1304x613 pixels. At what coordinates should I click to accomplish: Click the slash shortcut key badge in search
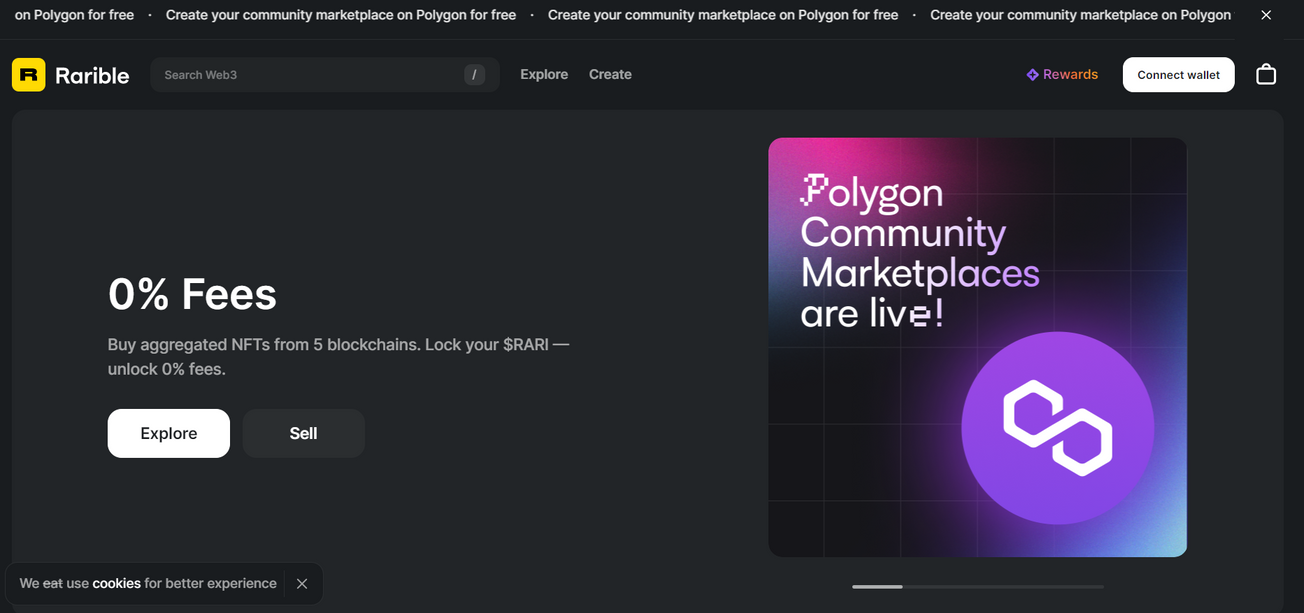coord(475,75)
